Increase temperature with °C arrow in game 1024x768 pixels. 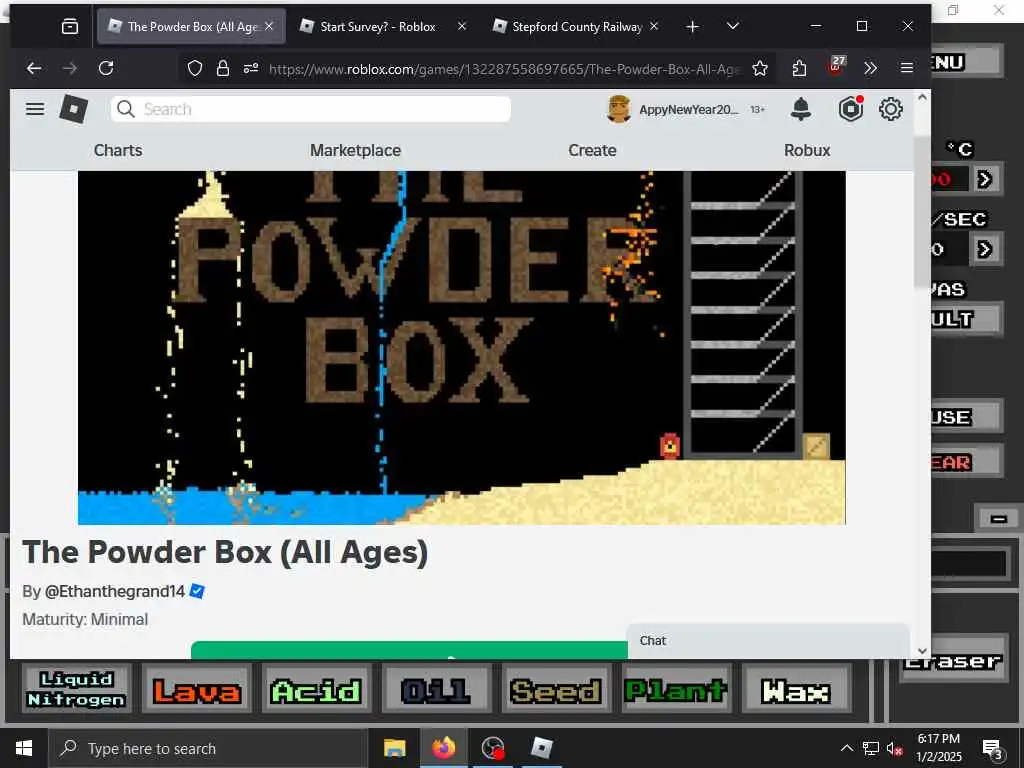point(985,179)
